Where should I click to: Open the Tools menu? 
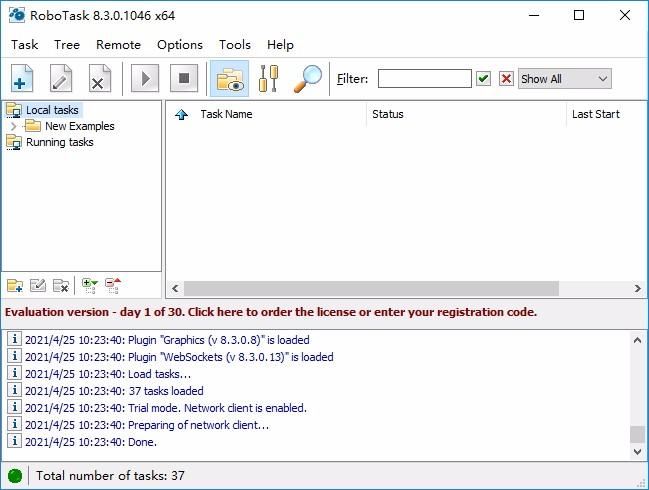pyautogui.click(x=235, y=45)
